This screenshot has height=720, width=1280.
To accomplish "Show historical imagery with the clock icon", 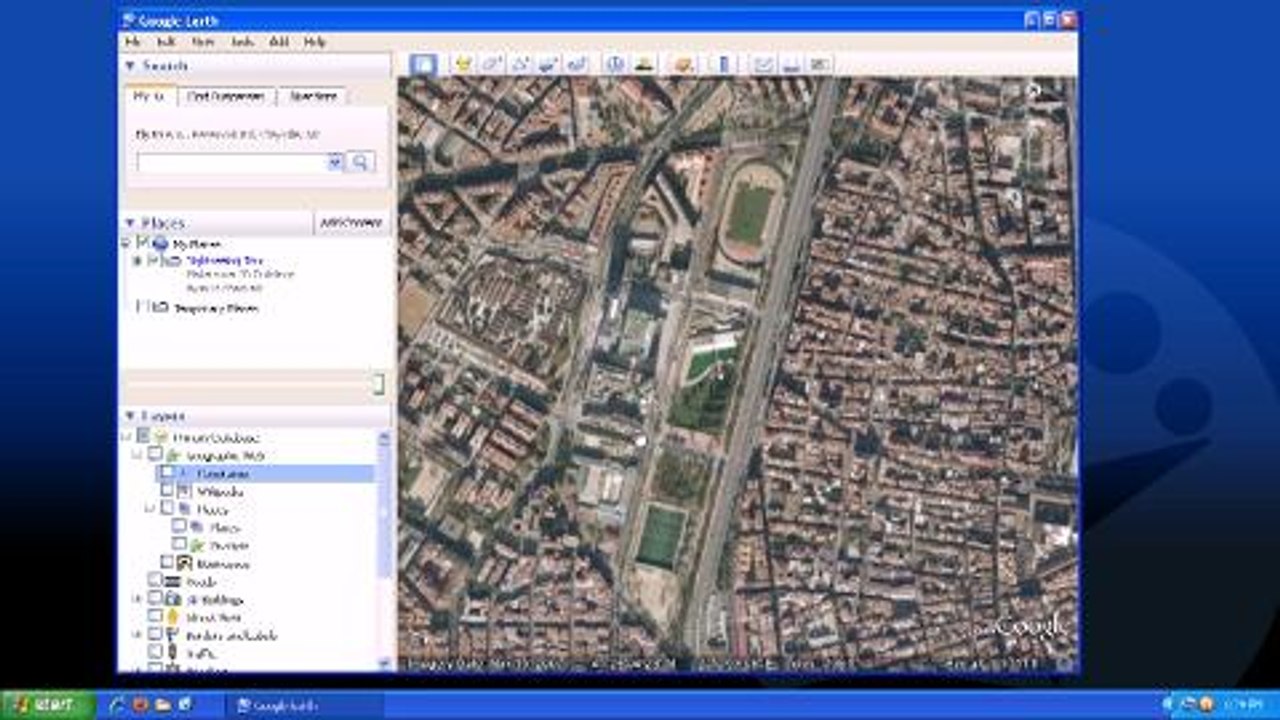I will [615, 64].
